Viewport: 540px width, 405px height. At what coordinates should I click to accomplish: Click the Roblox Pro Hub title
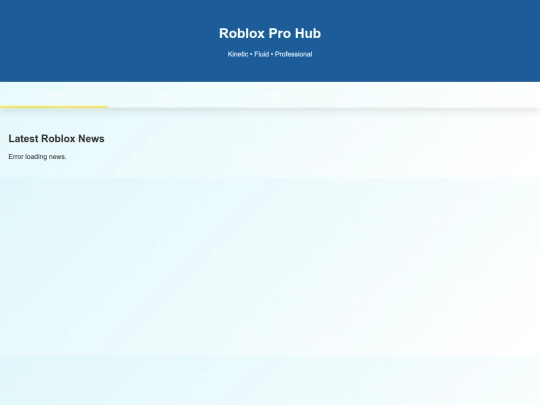point(270,33)
